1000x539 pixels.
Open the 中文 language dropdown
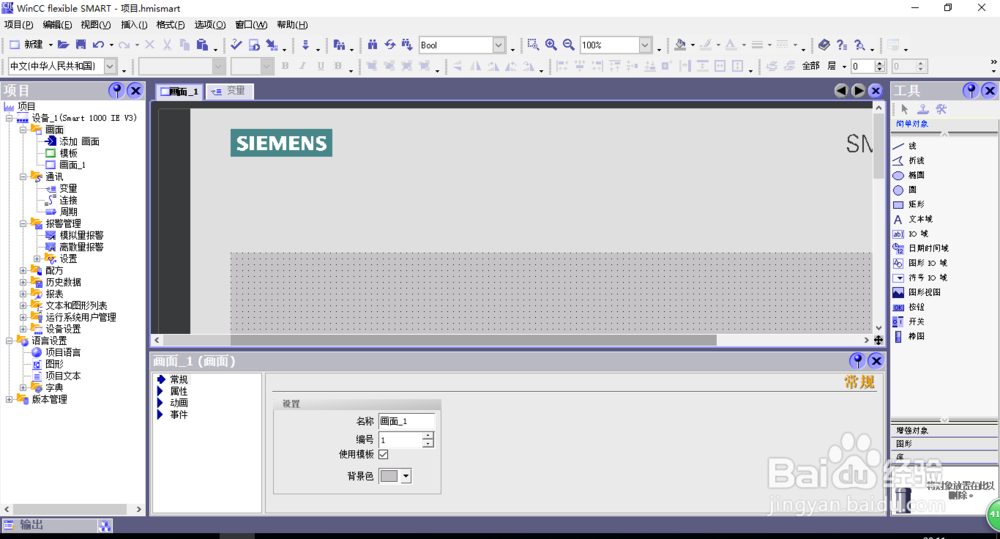(x=110, y=66)
